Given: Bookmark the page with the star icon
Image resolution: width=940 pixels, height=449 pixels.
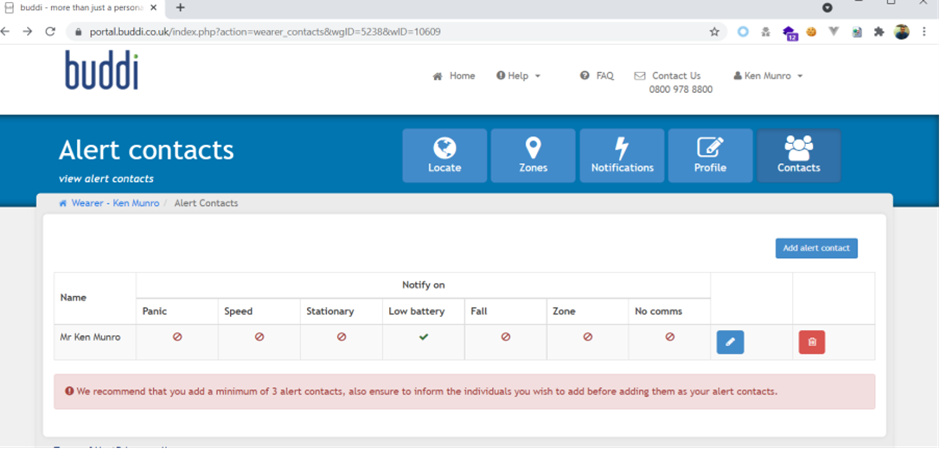Looking at the screenshot, I should pyautogui.click(x=715, y=32).
